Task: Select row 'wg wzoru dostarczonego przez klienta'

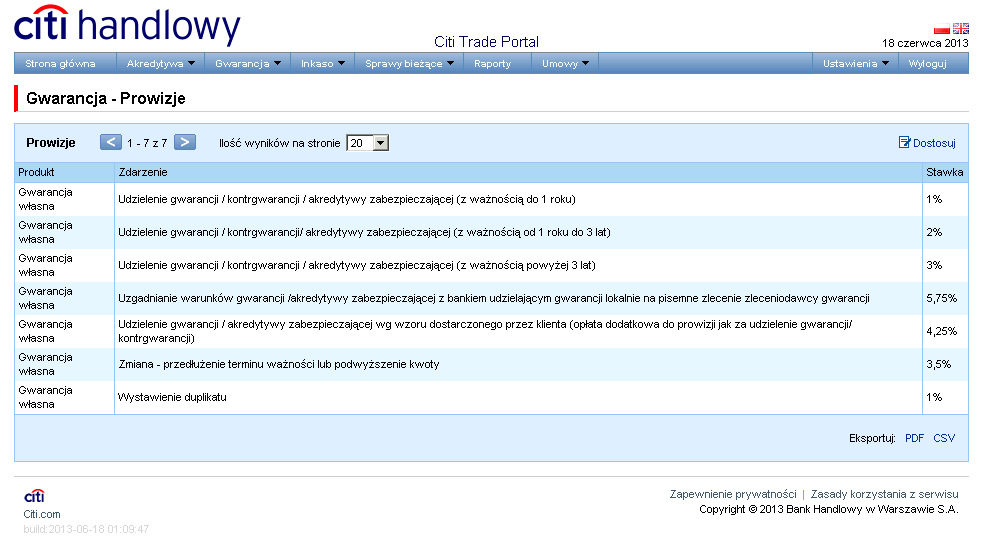Action: pyautogui.click(x=491, y=331)
